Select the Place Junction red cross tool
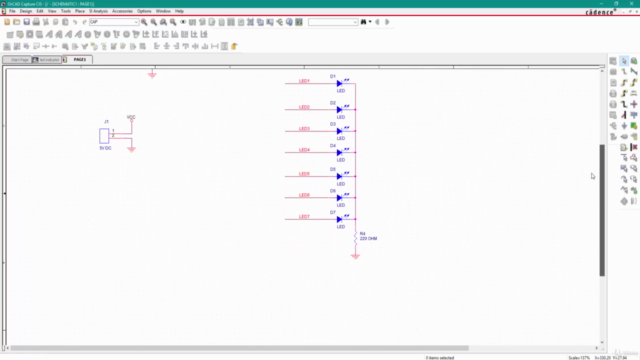The width and height of the screenshot is (640, 360). click(634, 104)
